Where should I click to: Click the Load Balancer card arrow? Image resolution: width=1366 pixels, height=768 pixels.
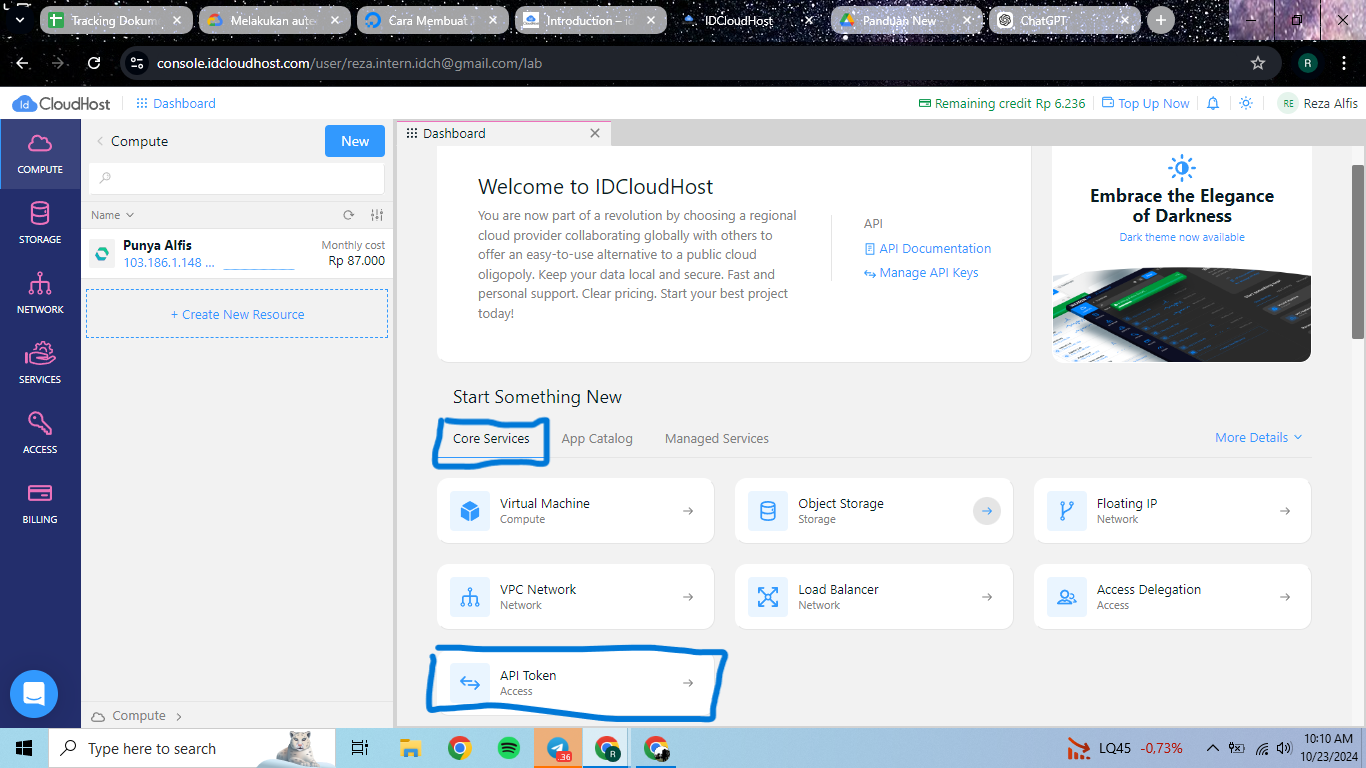click(x=987, y=597)
